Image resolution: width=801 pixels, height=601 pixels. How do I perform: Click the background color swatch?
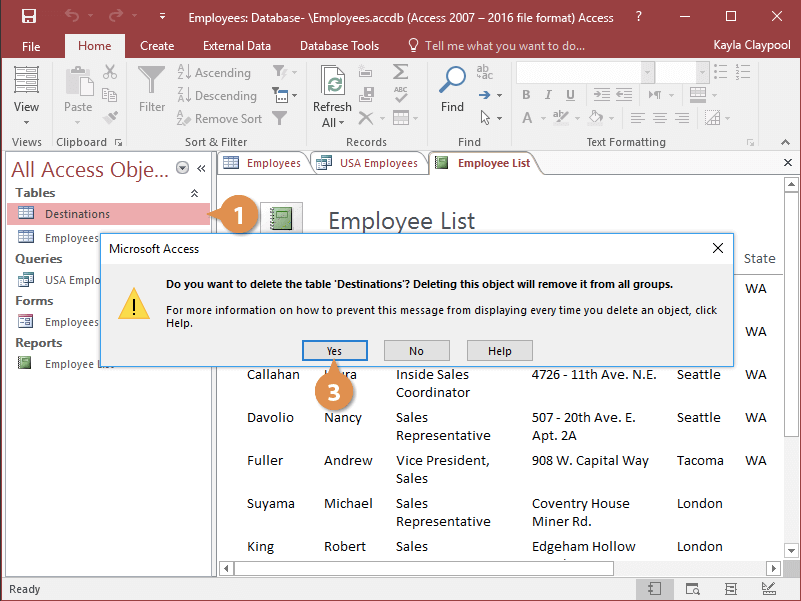pyautogui.click(x=594, y=117)
